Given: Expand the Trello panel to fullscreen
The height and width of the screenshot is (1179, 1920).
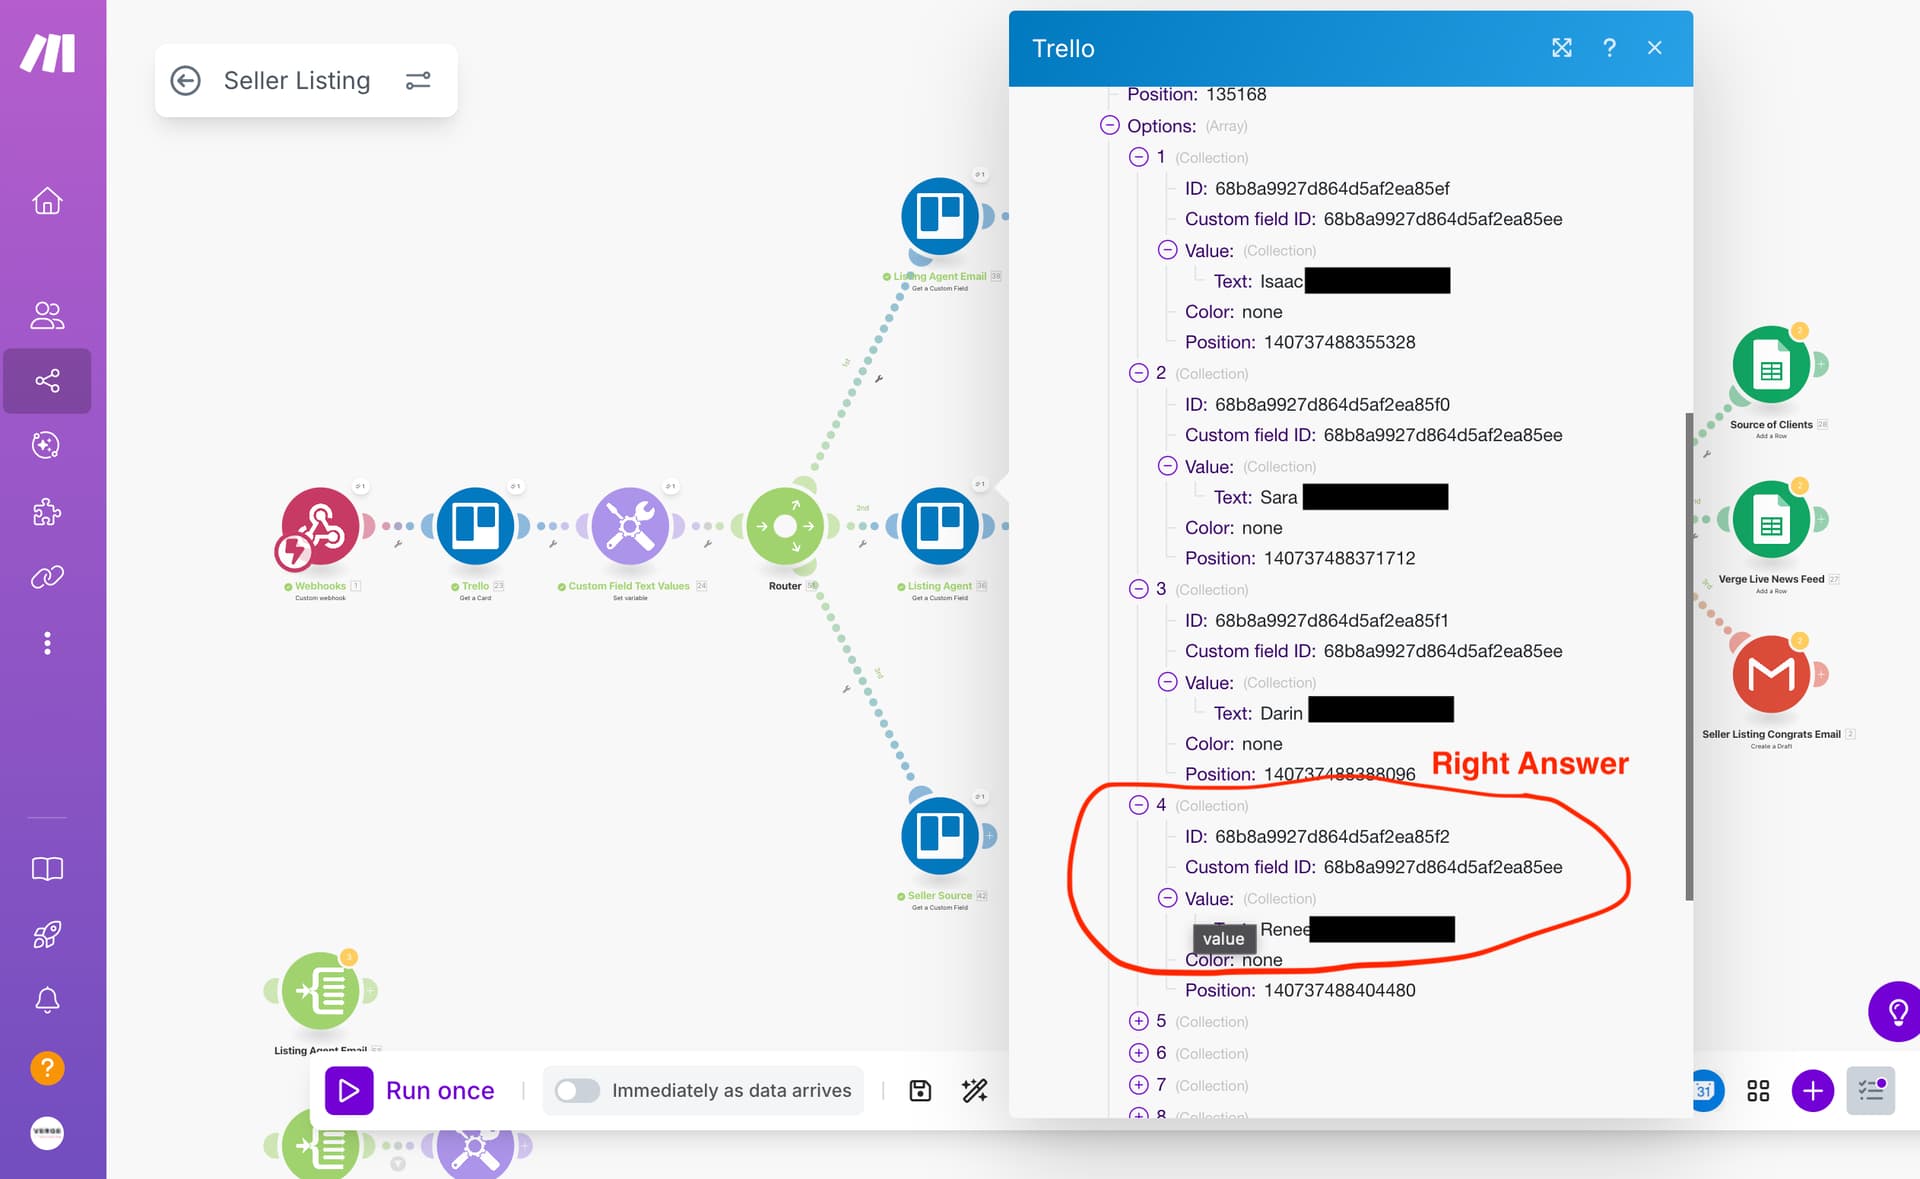Looking at the screenshot, I should [x=1562, y=48].
